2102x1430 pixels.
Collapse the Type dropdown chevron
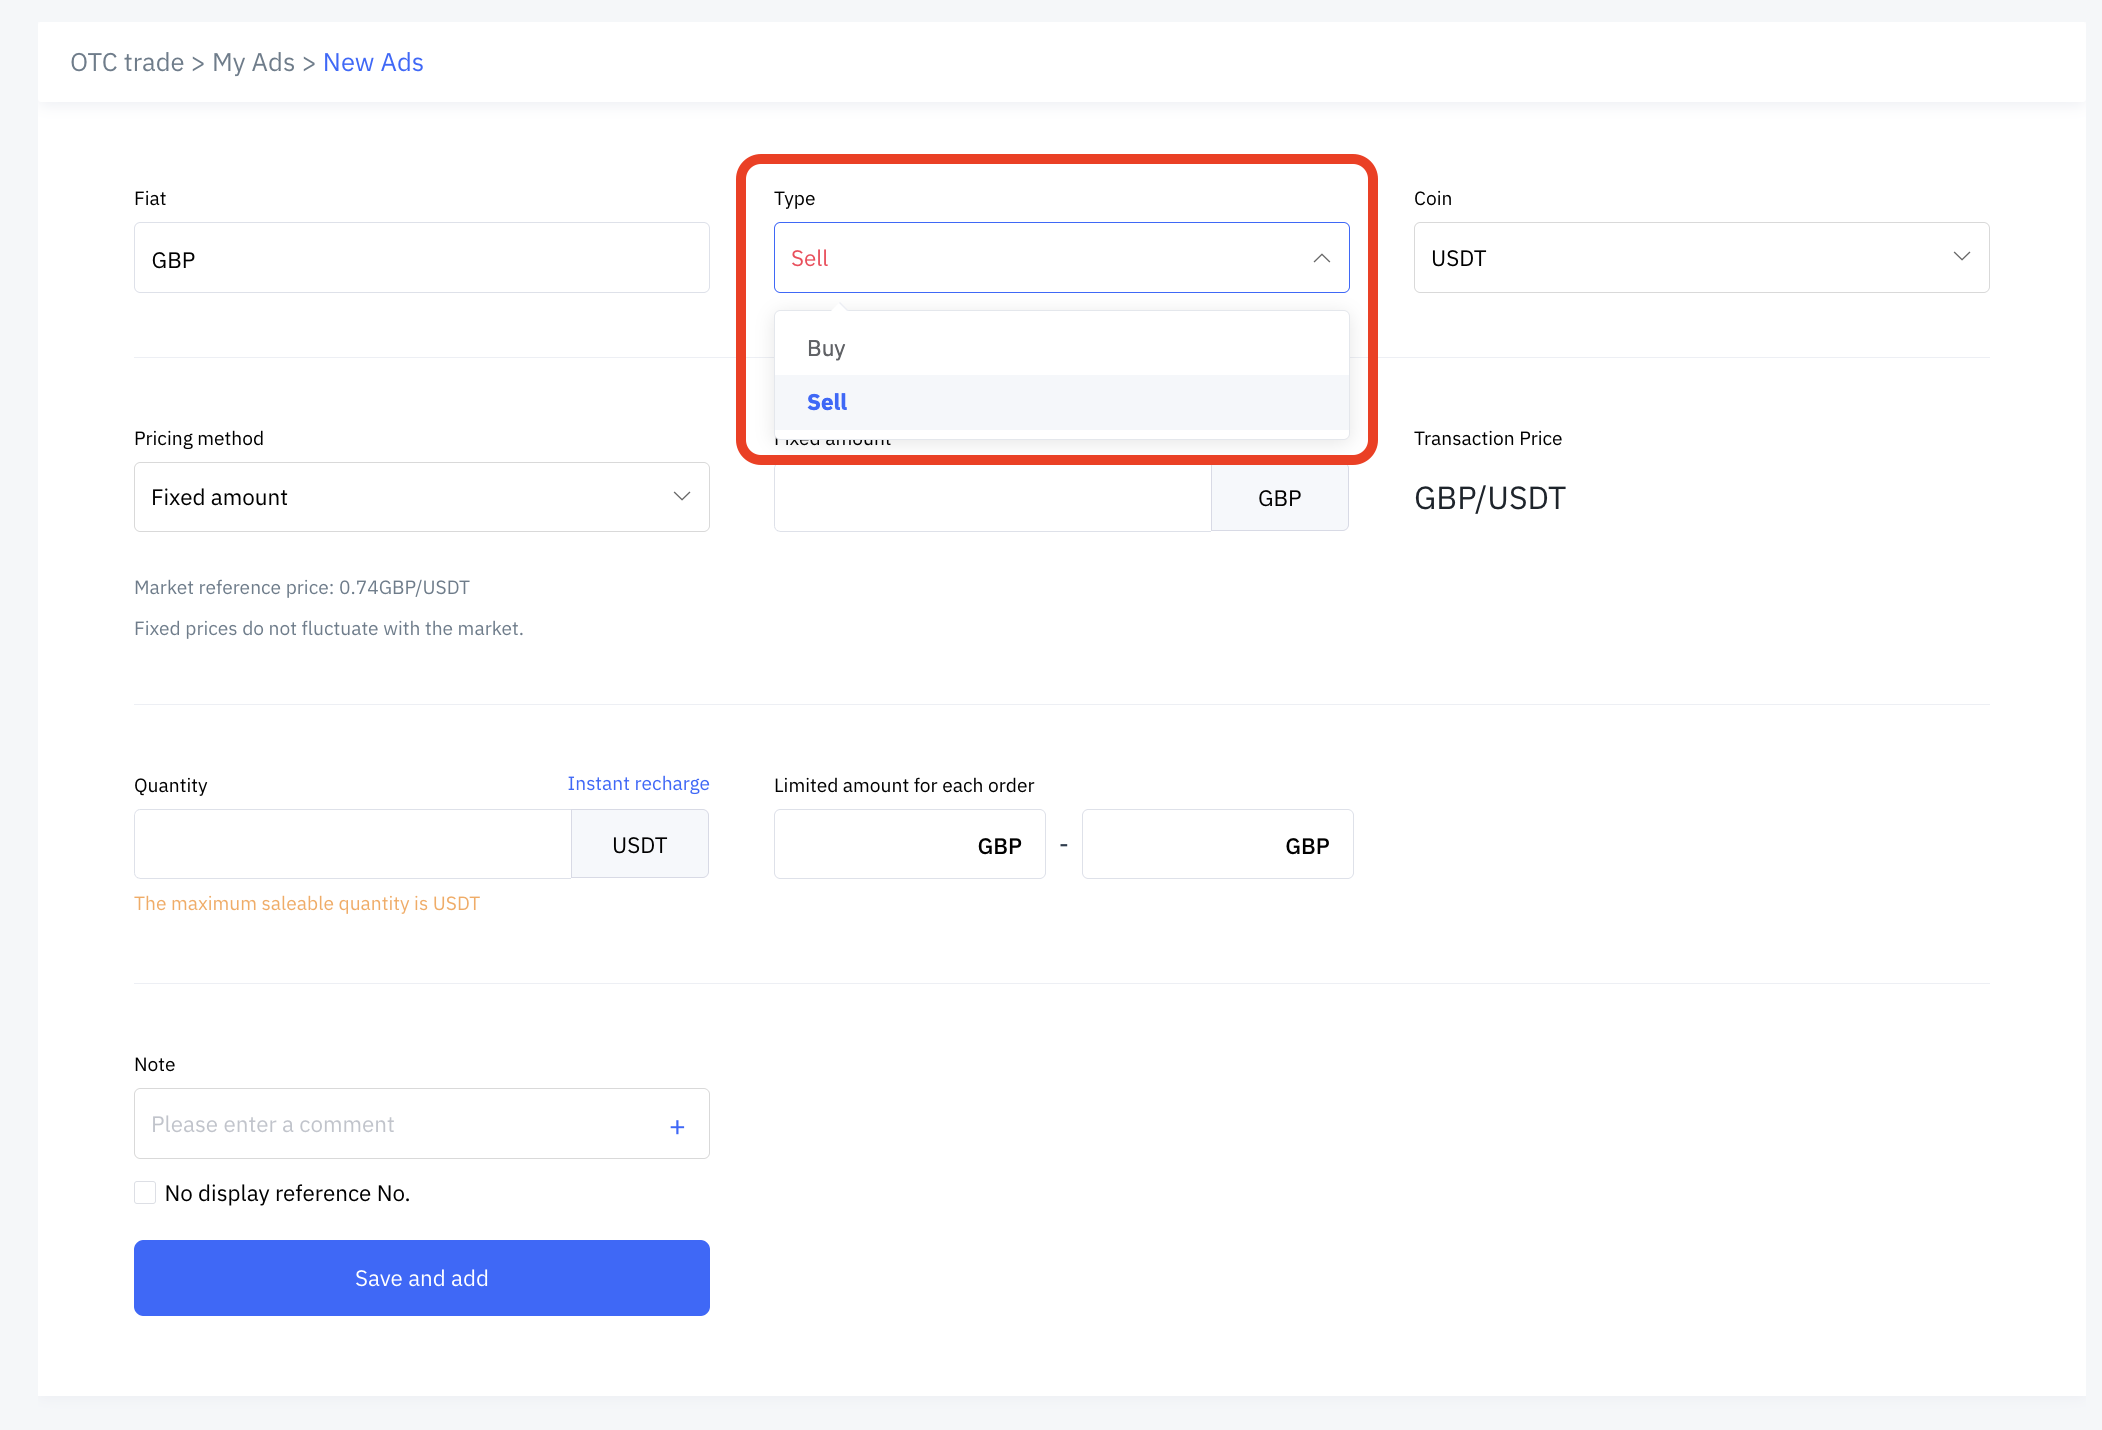(x=1321, y=258)
